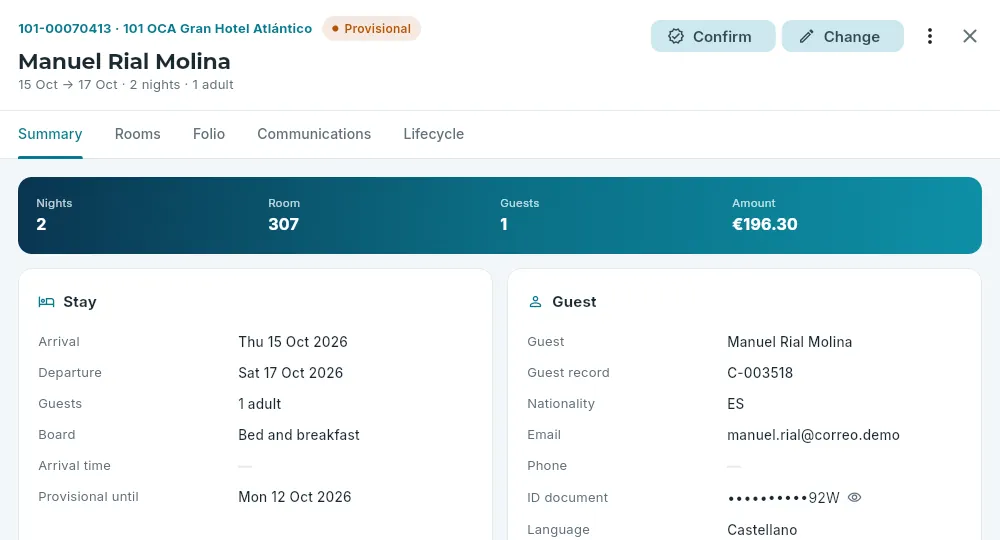The width and height of the screenshot is (1000, 540).
Task: Click the amount €196.30
Action: [x=765, y=224]
